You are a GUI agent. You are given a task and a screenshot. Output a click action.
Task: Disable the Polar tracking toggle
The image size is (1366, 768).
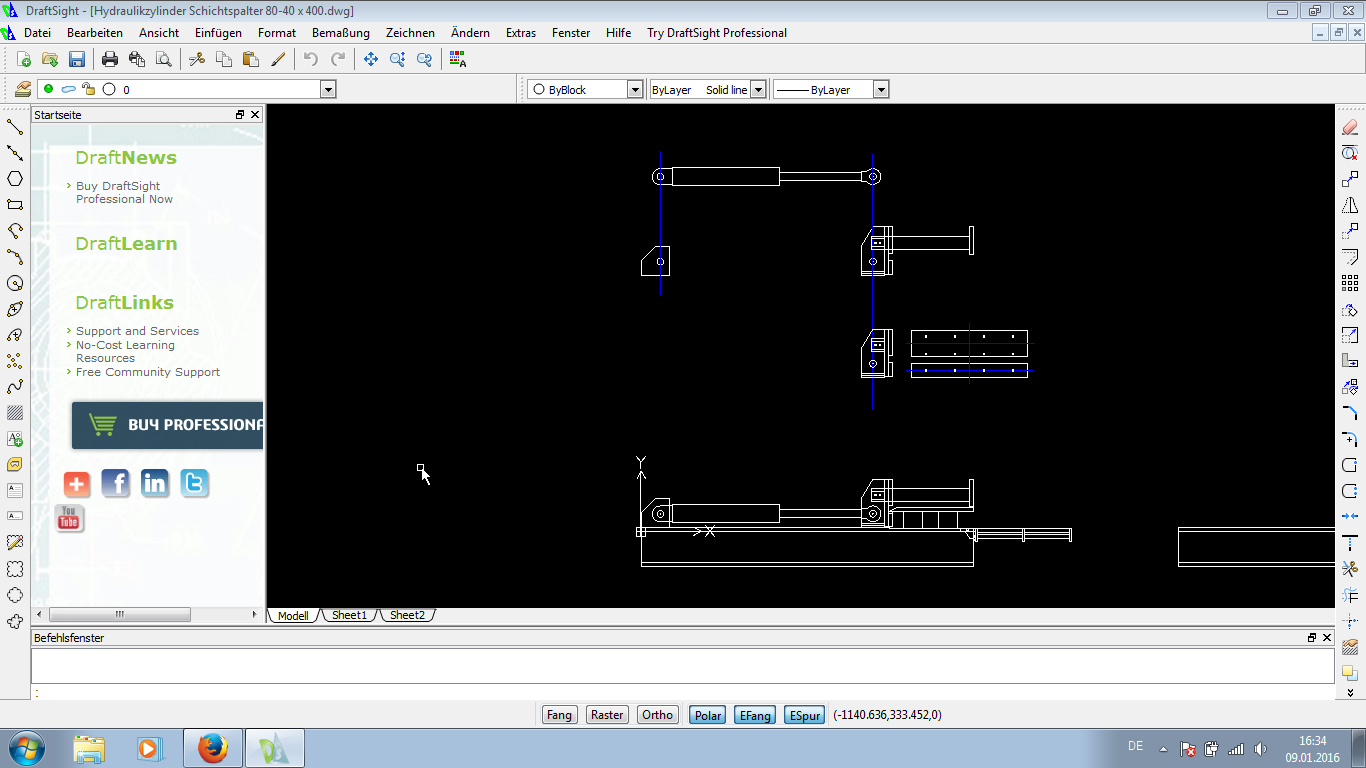tap(708, 715)
